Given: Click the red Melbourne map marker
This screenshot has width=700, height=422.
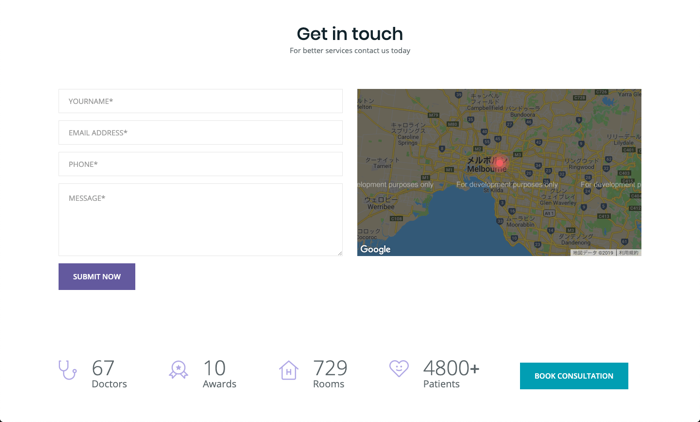Looking at the screenshot, I should (x=499, y=163).
